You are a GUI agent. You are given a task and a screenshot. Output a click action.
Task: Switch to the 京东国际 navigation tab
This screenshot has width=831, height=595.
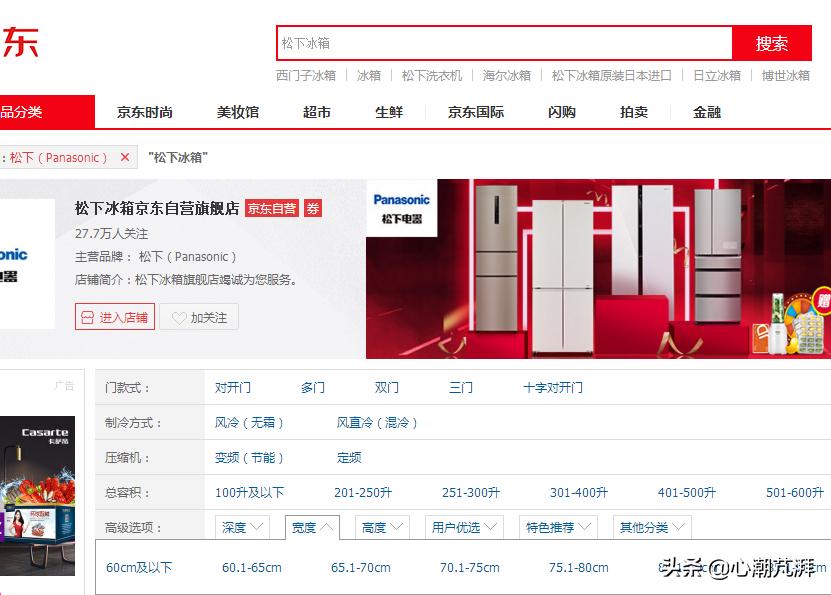point(475,112)
